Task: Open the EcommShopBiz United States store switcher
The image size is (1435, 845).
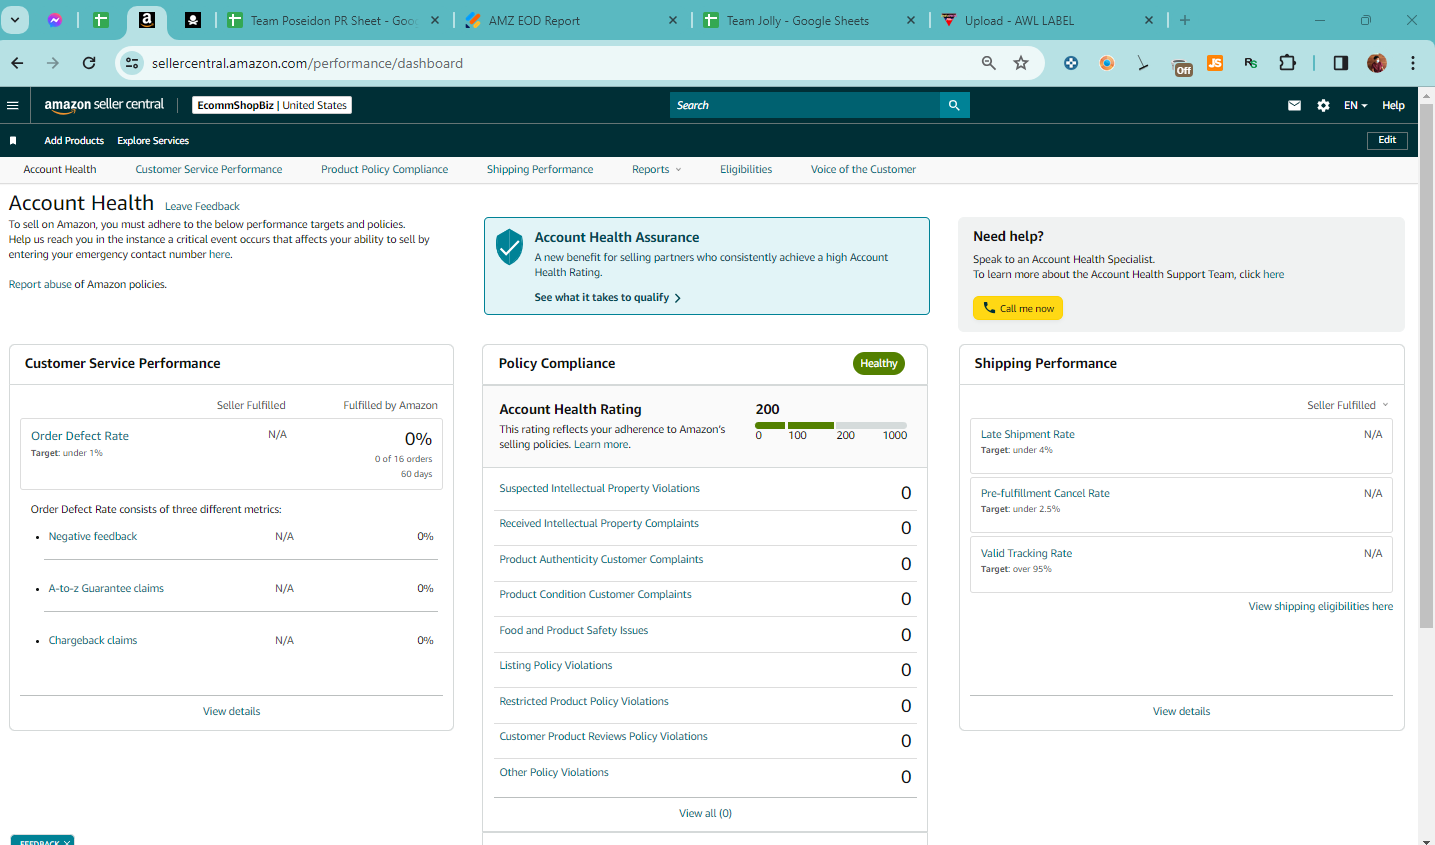Action: click(272, 105)
